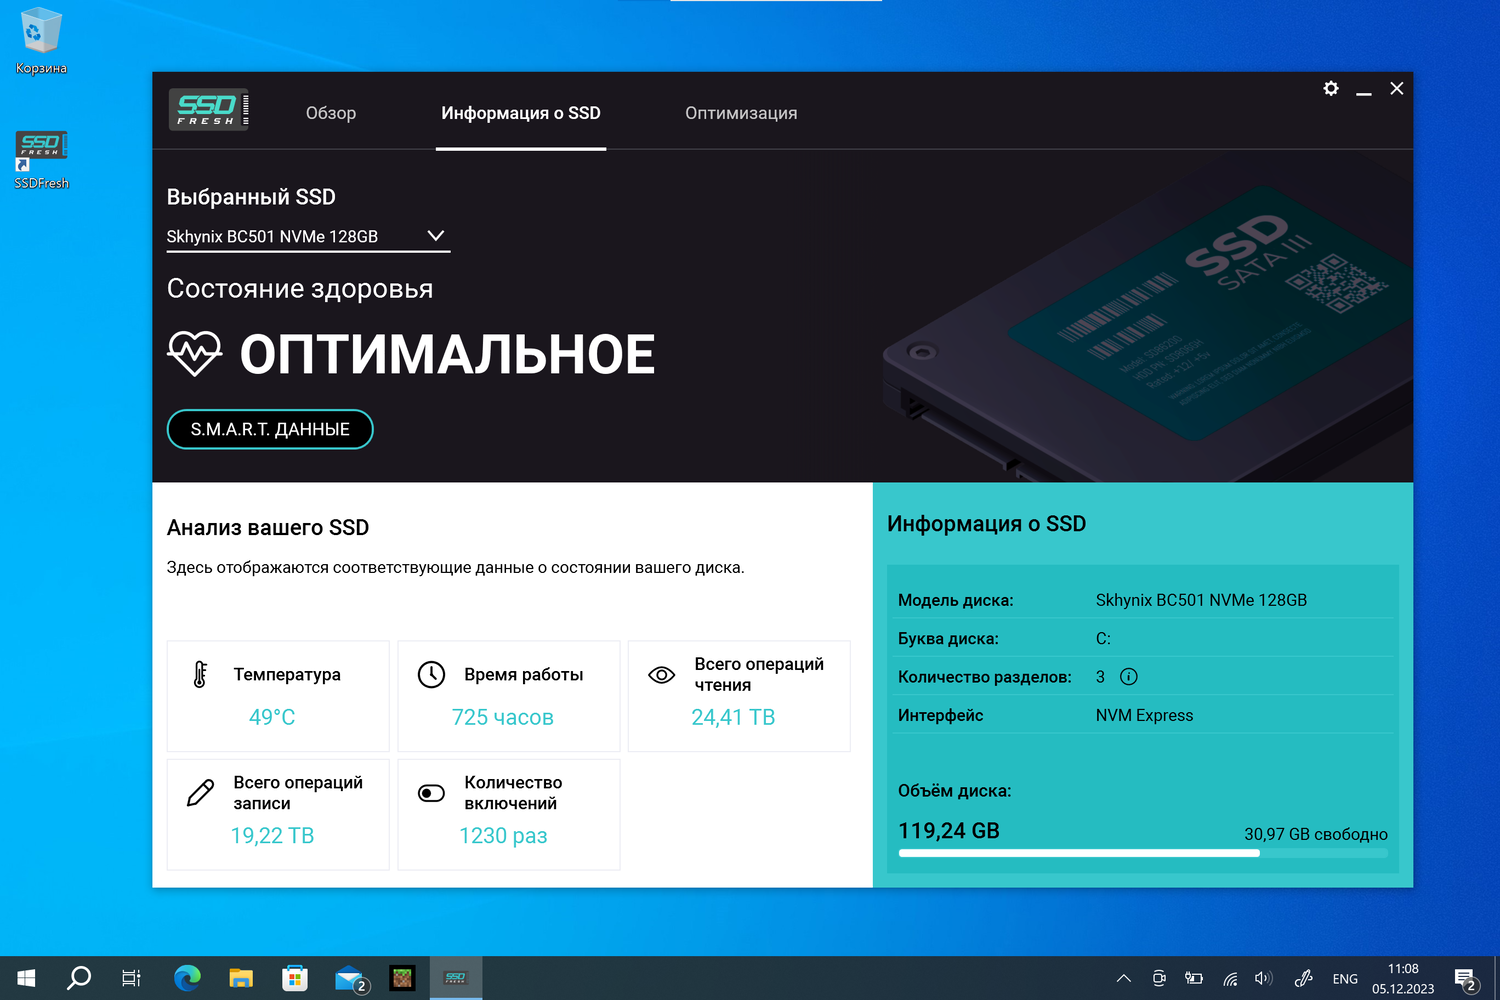Open S.M.A.R.T. ДАННЫЕ button
Screen dimensions: 1500x1000
point(270,429)
